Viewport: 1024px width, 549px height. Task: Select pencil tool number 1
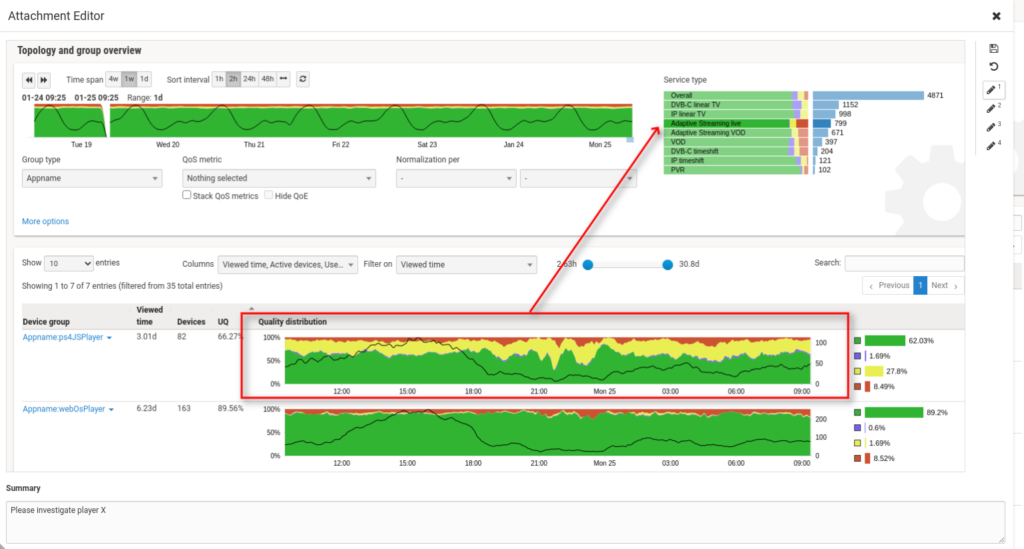[993, 90]
